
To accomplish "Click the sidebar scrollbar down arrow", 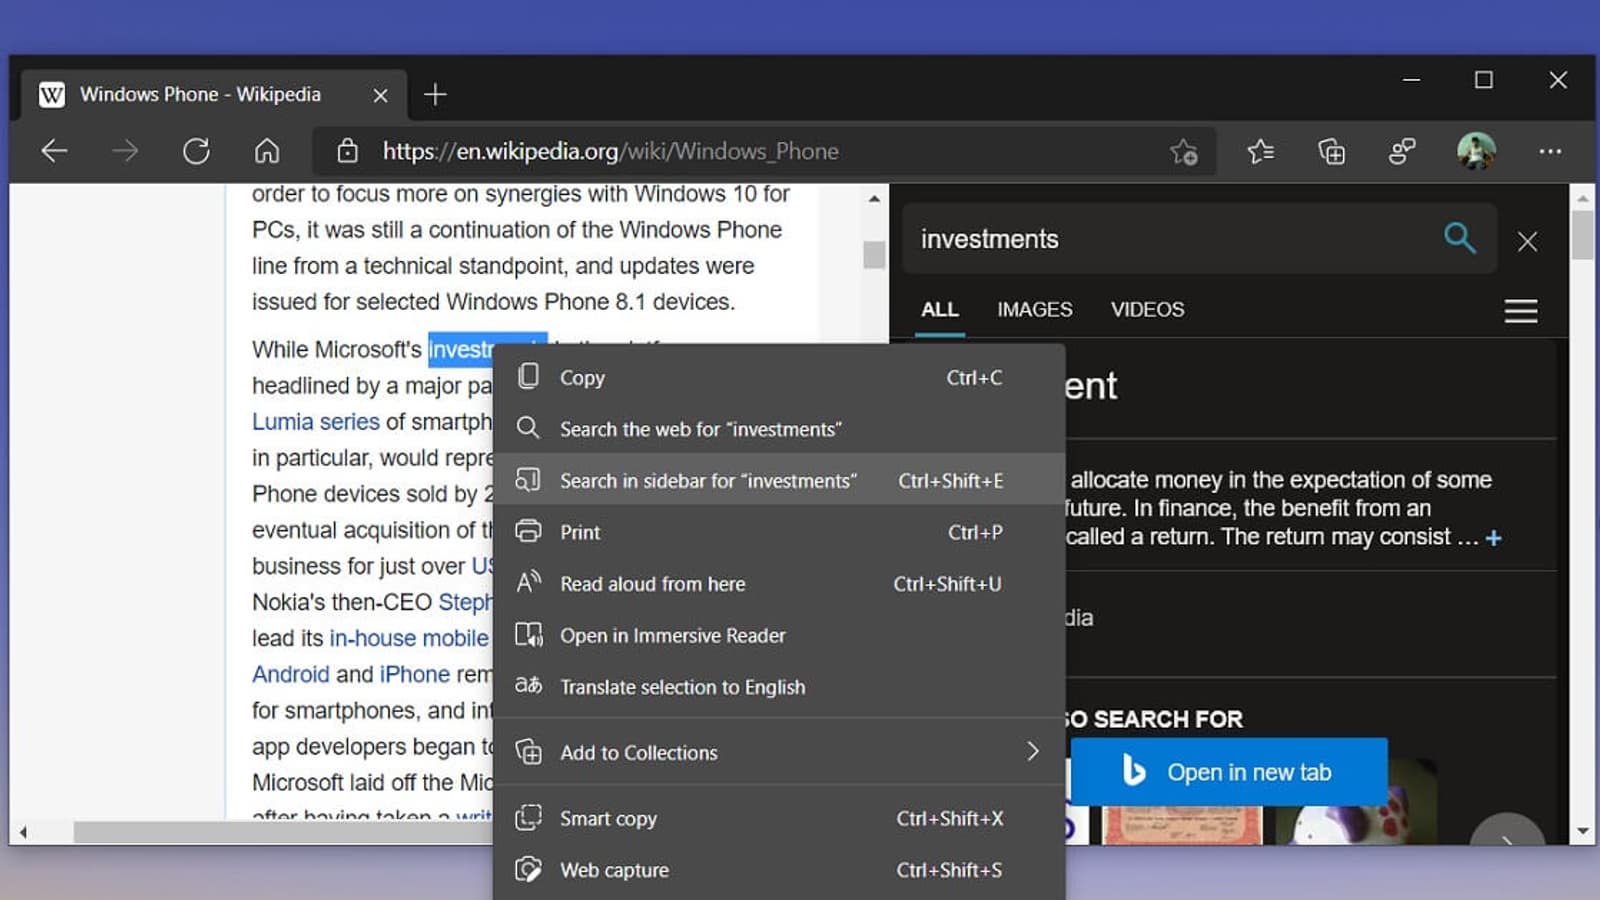I will point(1583,831).
